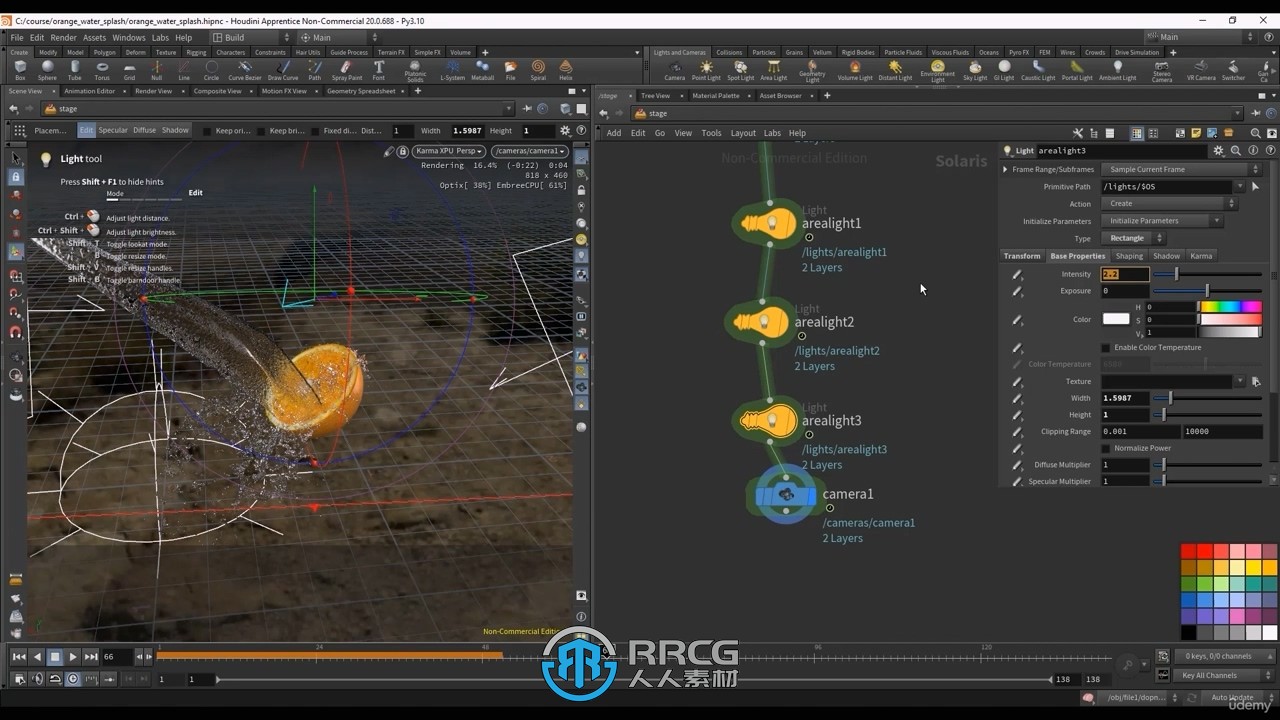Image resolution: width=1280 pixels, height=720 pixels.
Task: Open network editor find magnifier
Action: point(1256,133)
